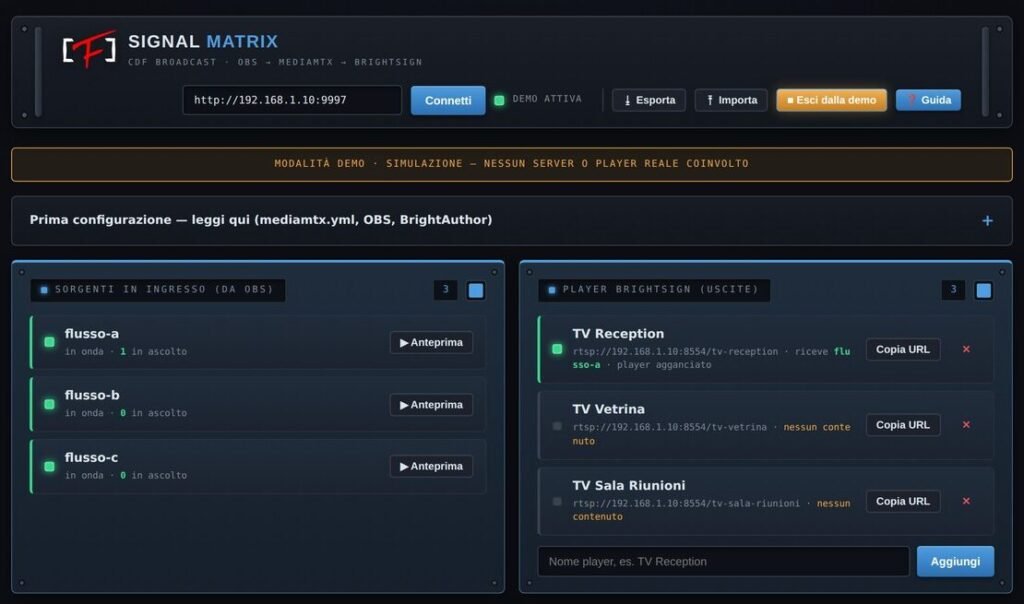Preview flusso-a with Anteprima

431,343
